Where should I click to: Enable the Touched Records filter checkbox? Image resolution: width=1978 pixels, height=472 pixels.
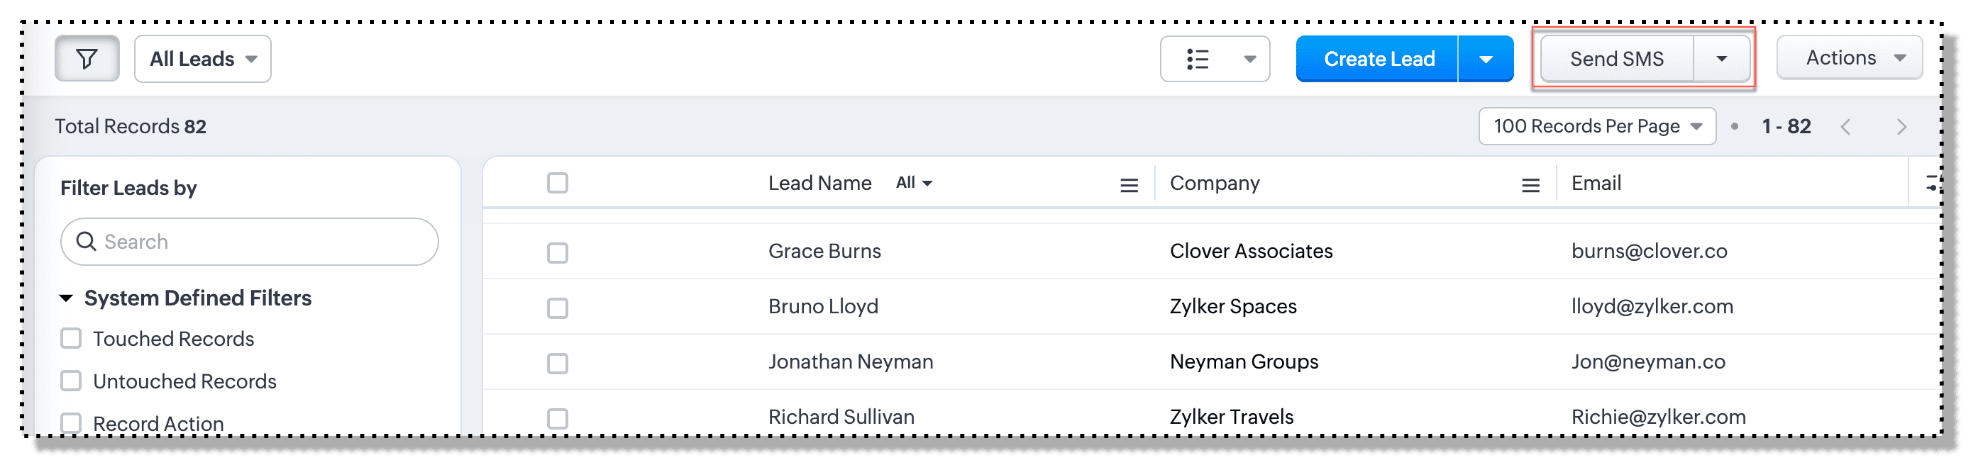click(x=71, y=339)
